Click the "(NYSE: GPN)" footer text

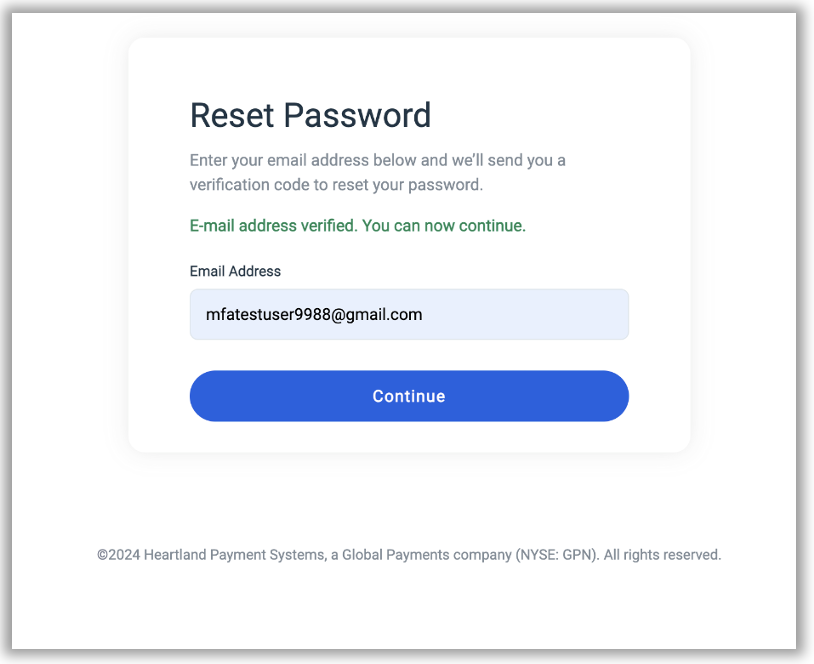pyautogui.click(x=558, y=555)
